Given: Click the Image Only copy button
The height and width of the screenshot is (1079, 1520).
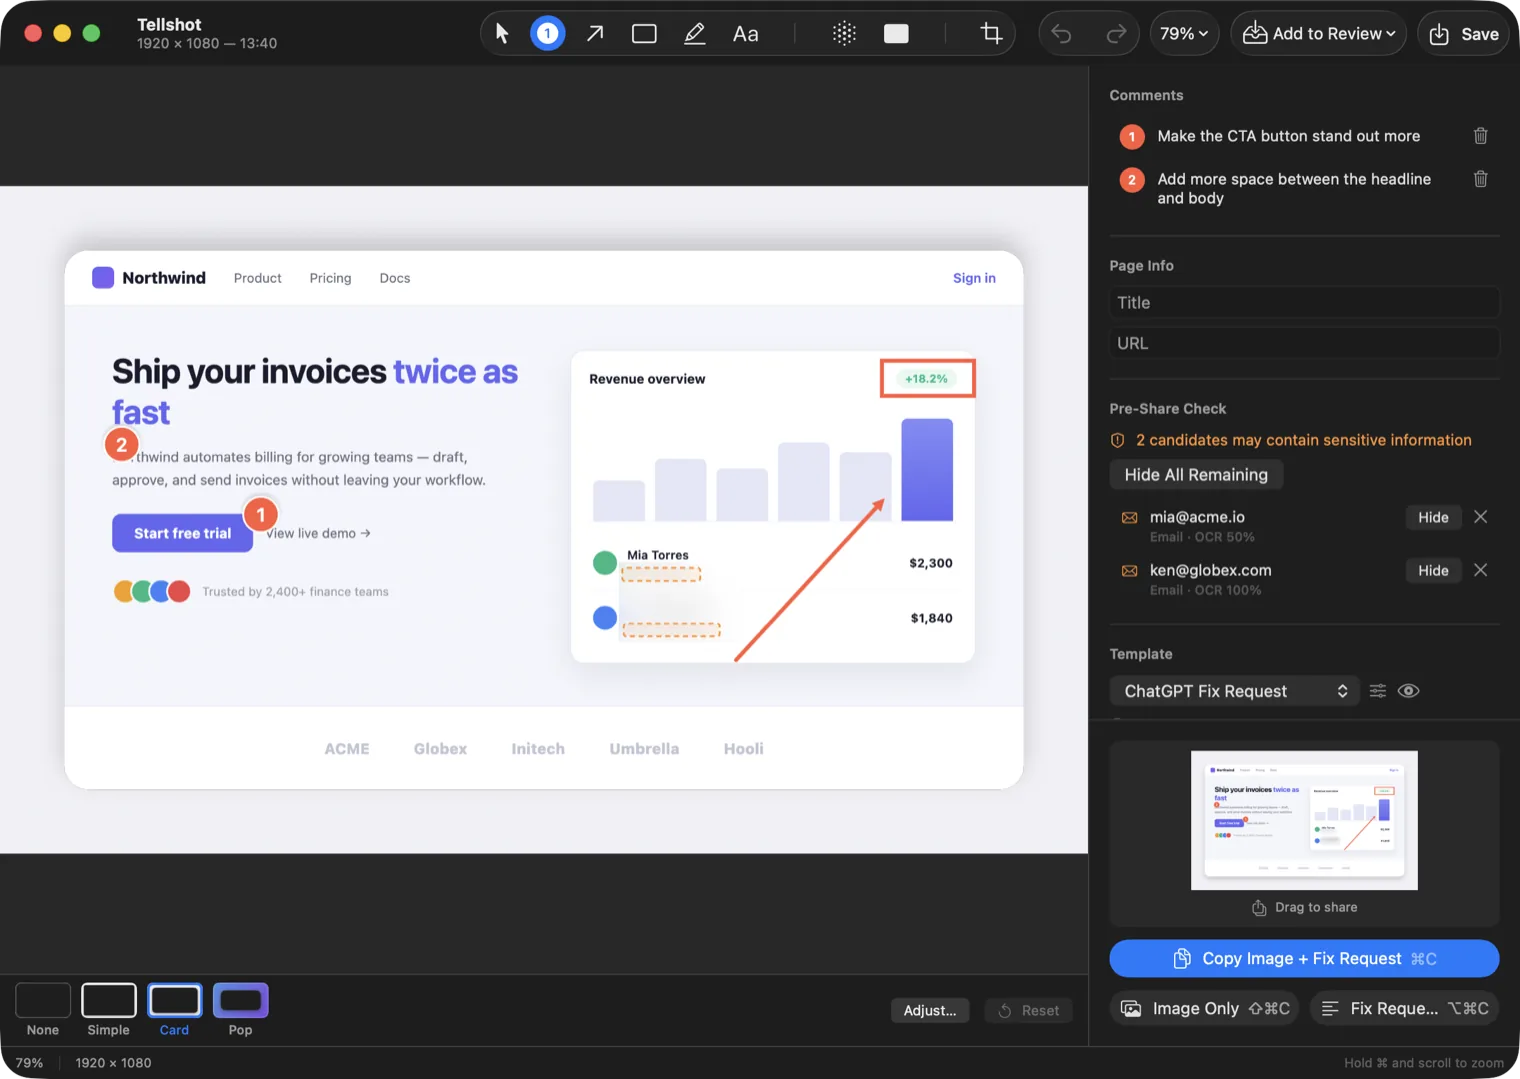Looking at the screenshot, I should (x=1204, y=1008).
